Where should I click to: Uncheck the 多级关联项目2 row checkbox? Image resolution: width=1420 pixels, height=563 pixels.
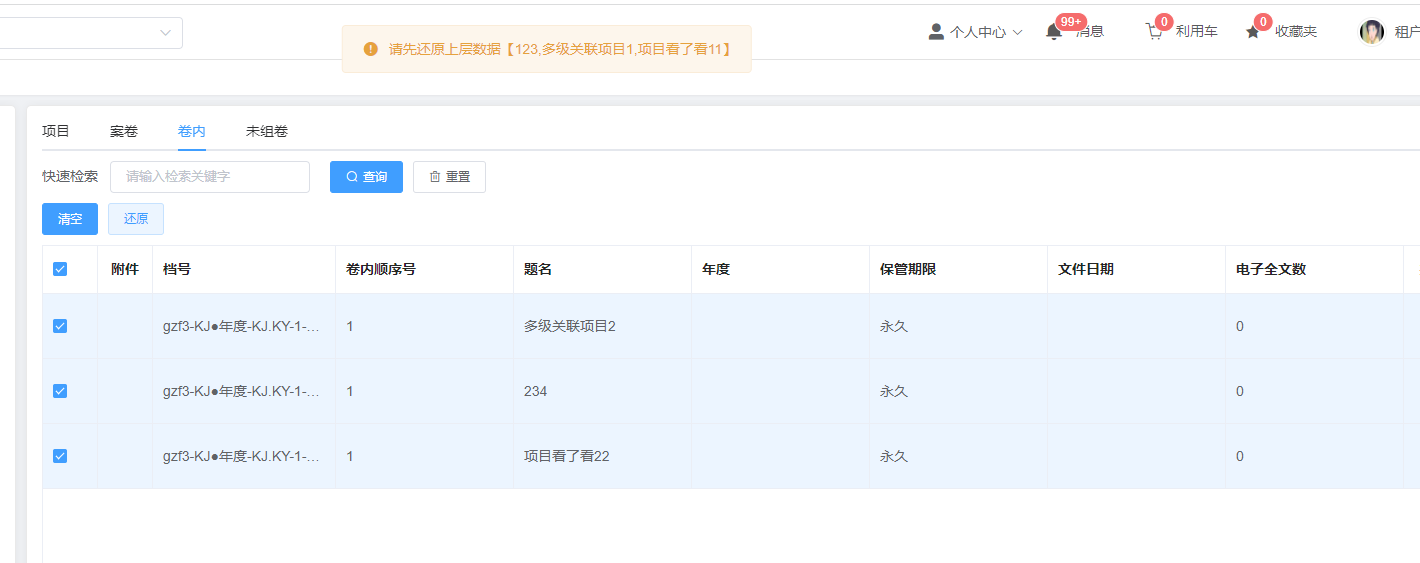60,326
